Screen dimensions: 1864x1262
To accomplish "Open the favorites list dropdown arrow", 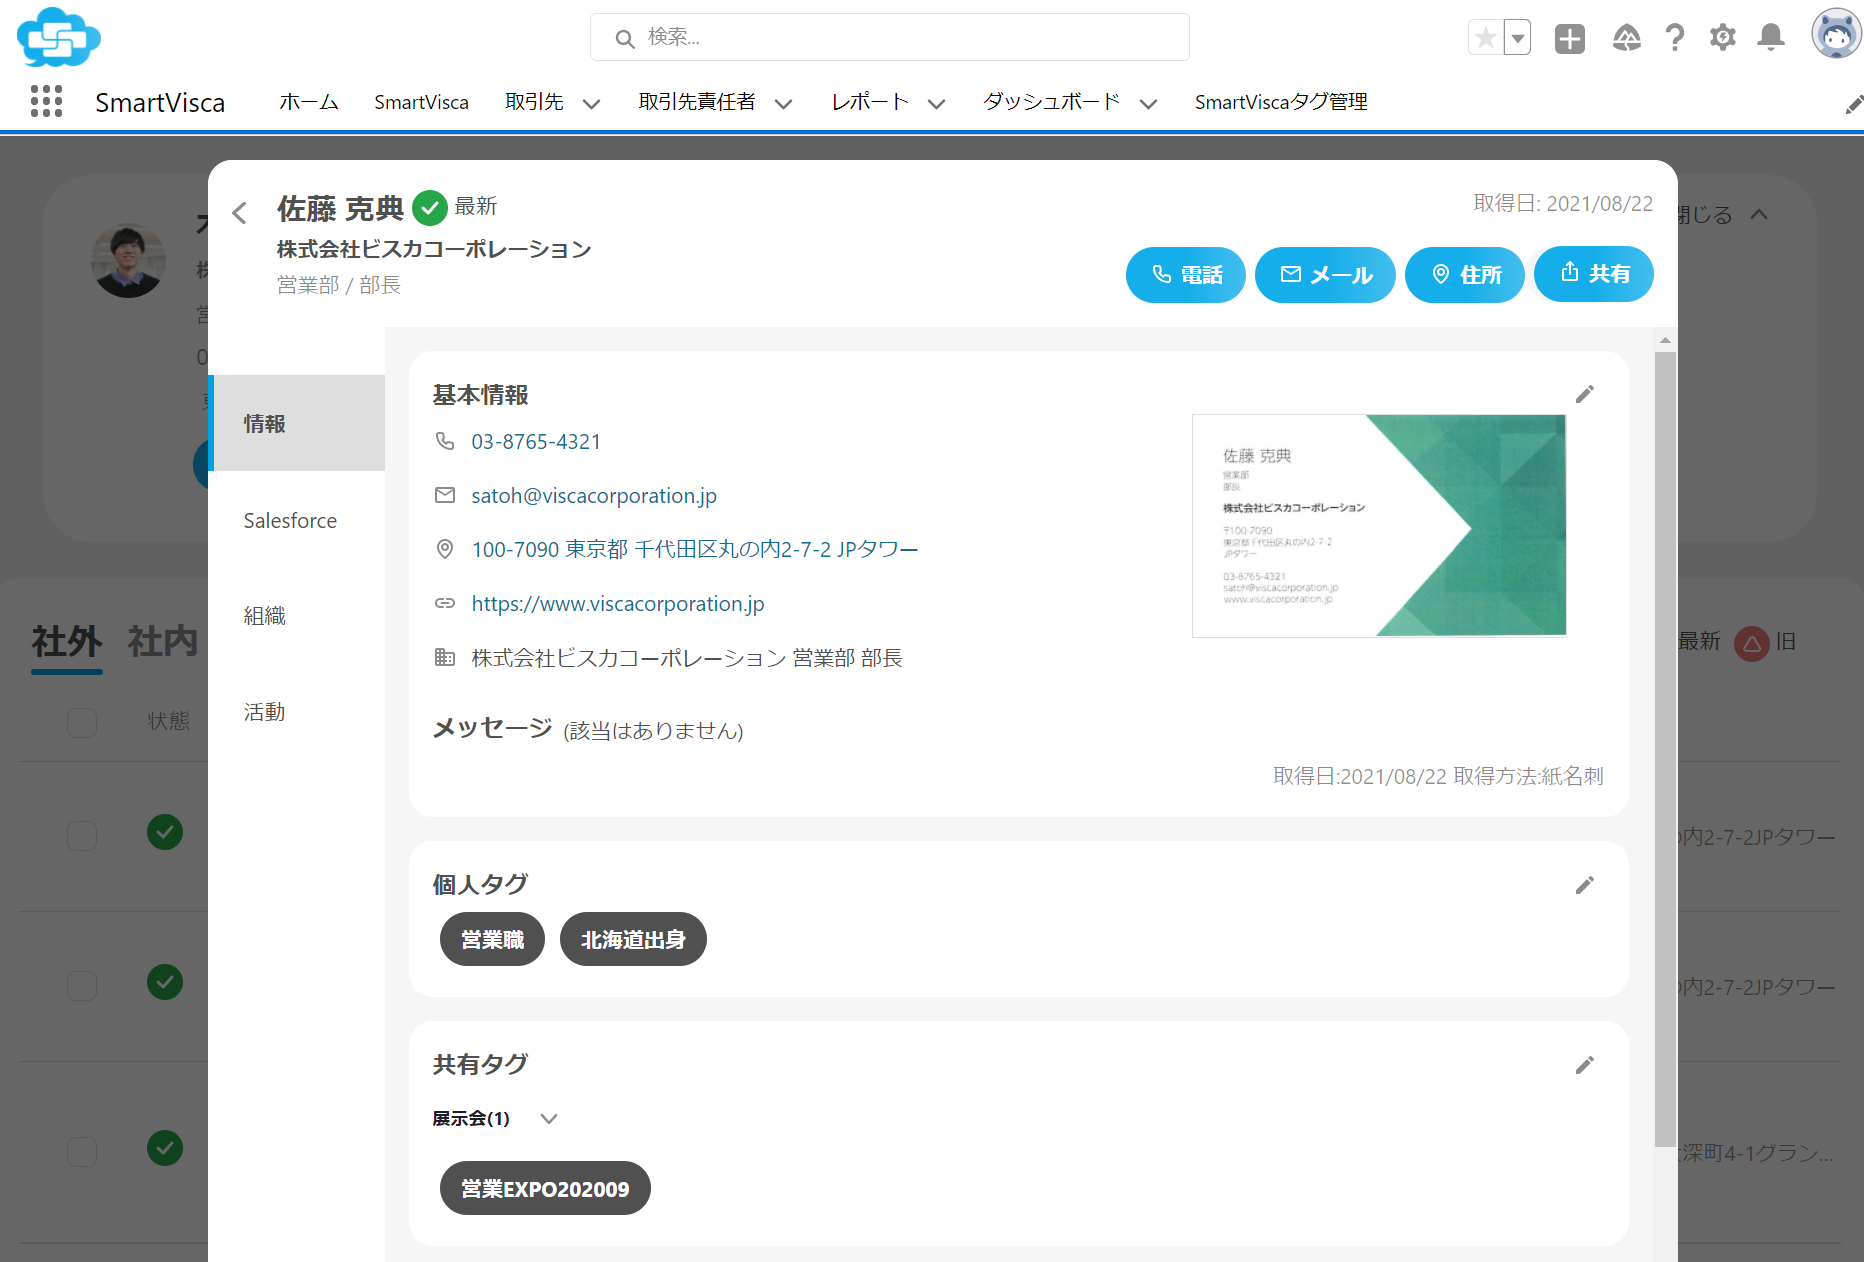I will (x=1518, y=38).
